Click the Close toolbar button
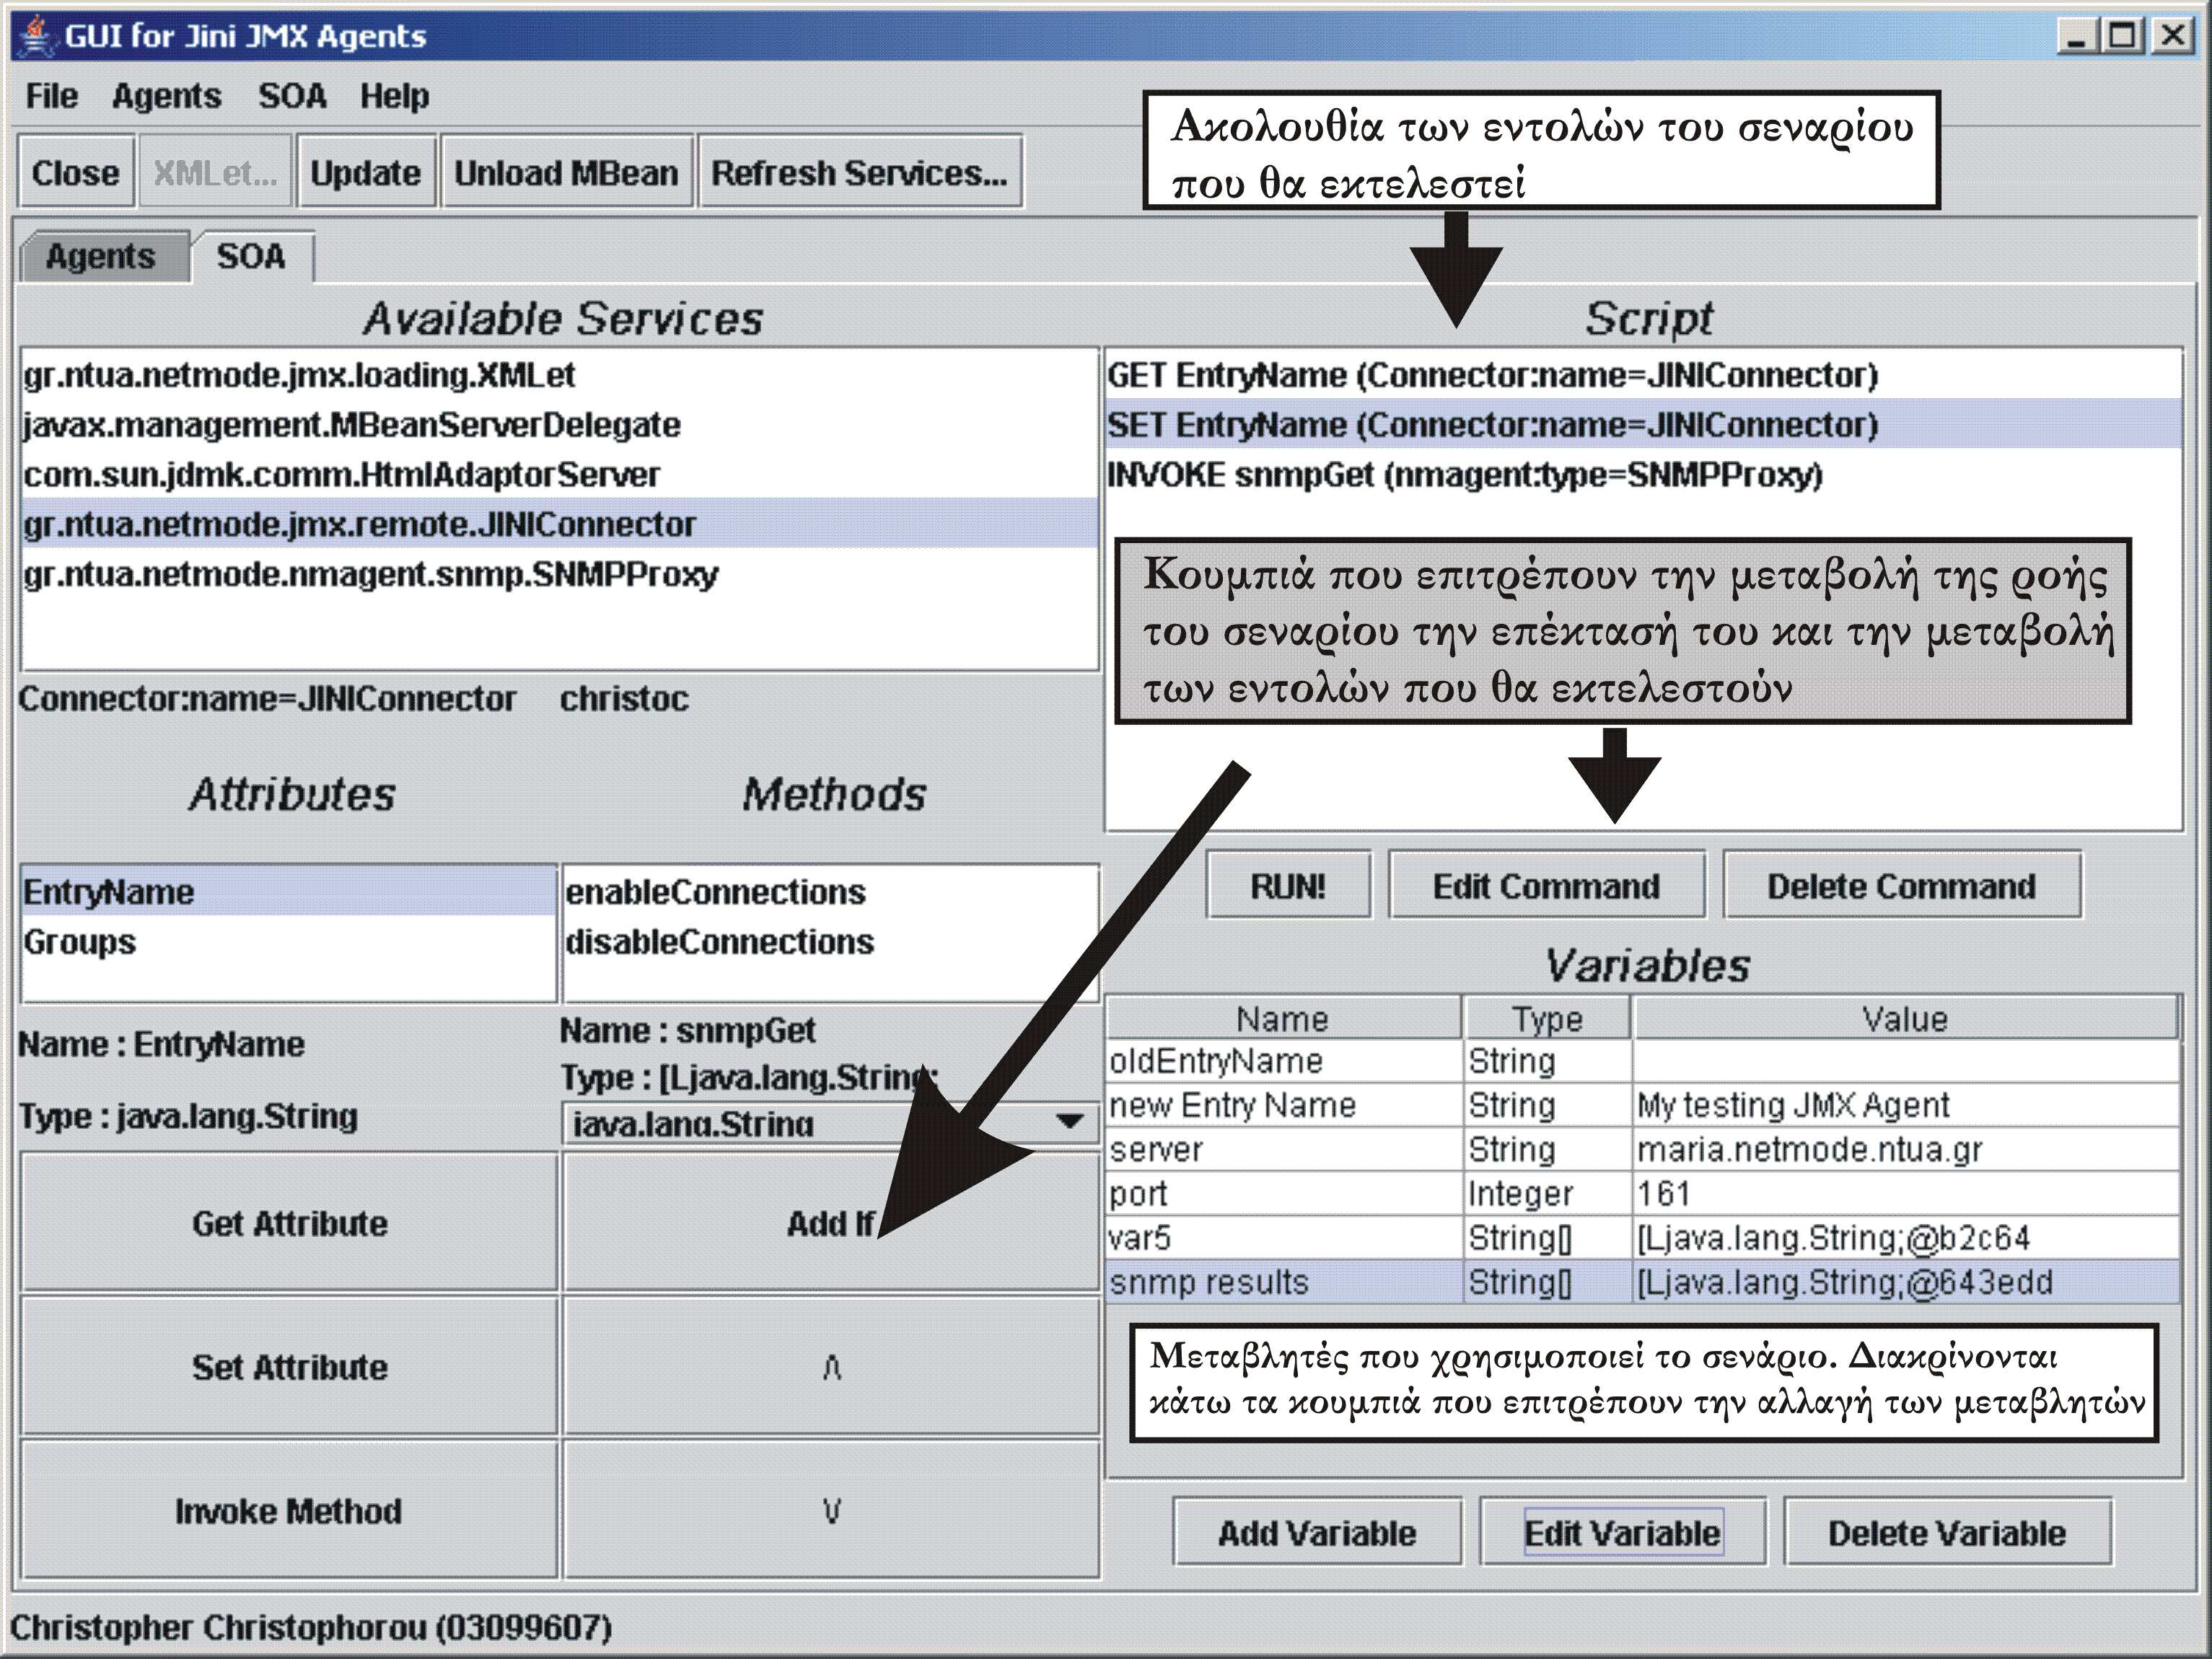Image resolution: width=2212 pixels, height=1659 pixels. pos(75,172)
